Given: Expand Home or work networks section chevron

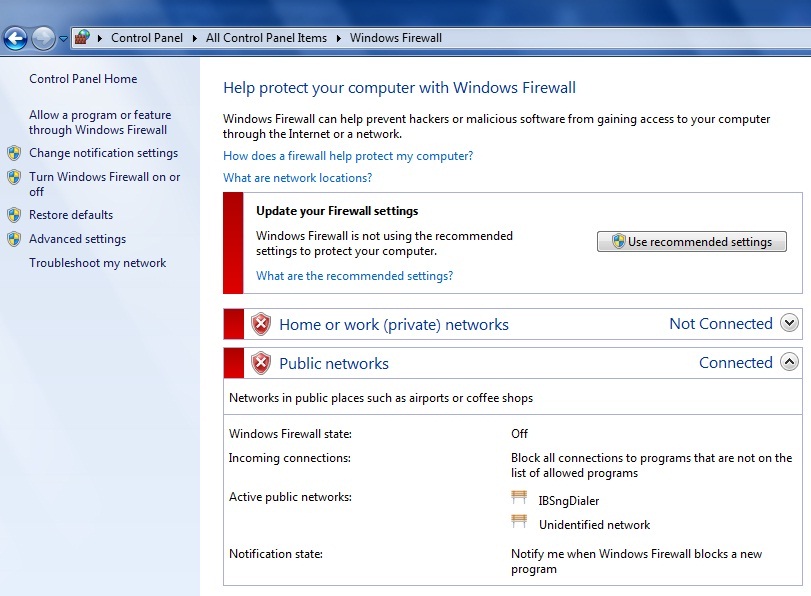Looking at the screenshot, I should point(789,323).
